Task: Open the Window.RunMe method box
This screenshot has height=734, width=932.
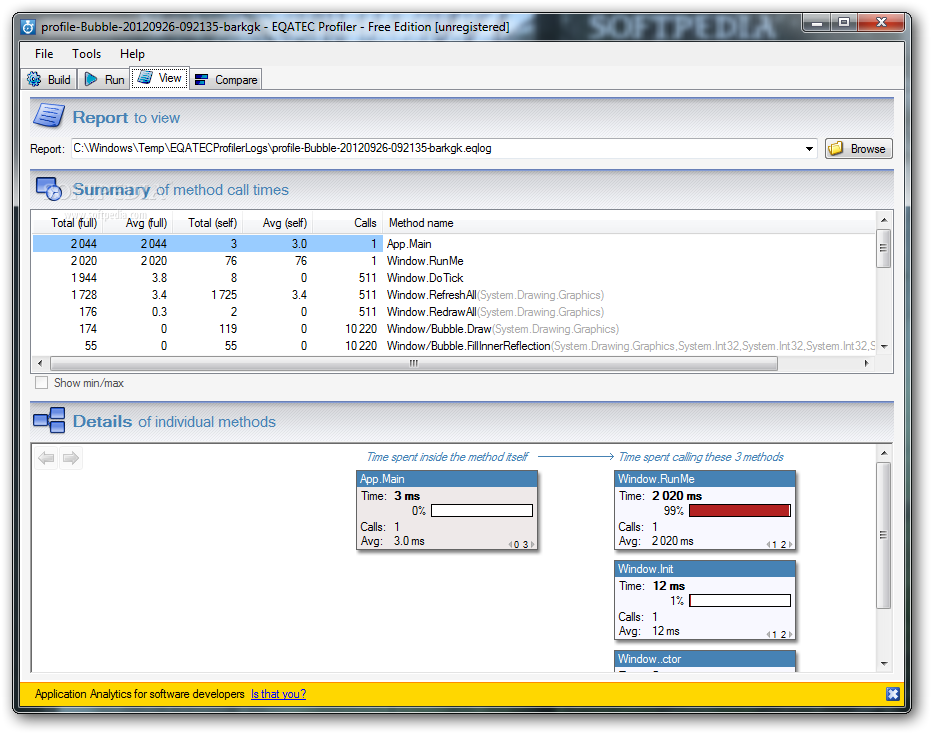Action: tap(705, 511)
